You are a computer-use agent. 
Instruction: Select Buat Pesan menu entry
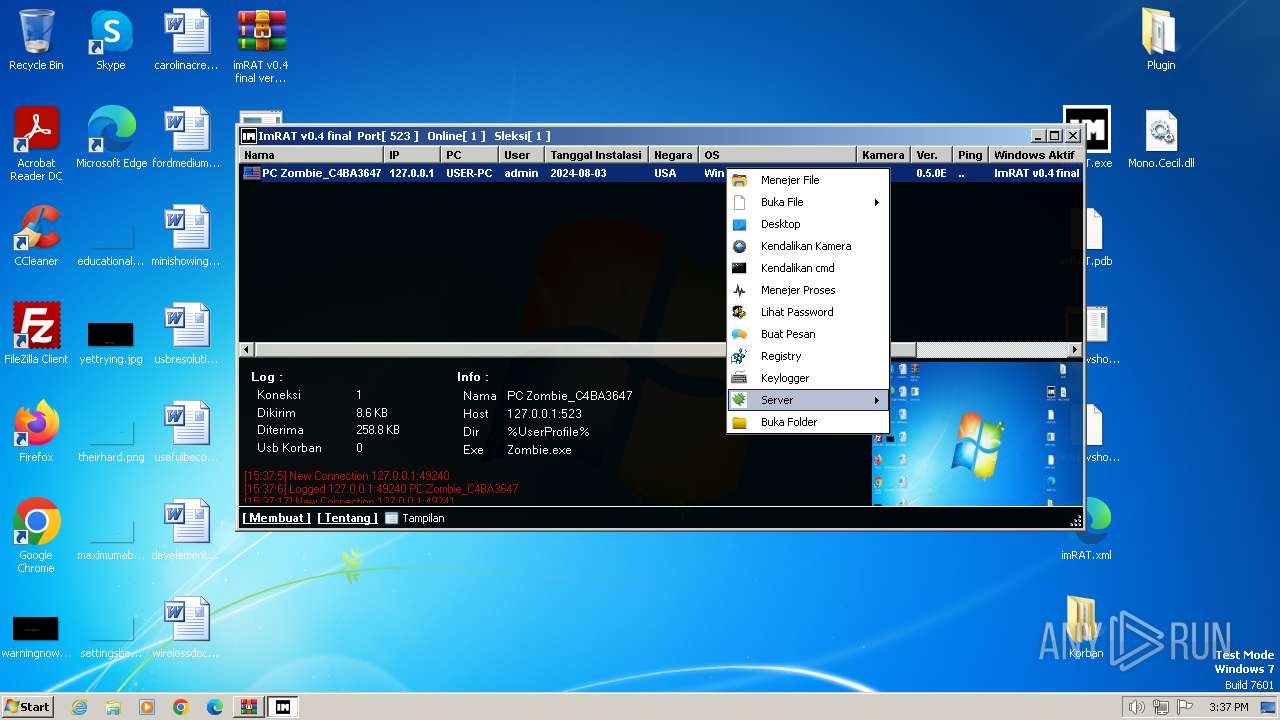click(x=808, y=334)
